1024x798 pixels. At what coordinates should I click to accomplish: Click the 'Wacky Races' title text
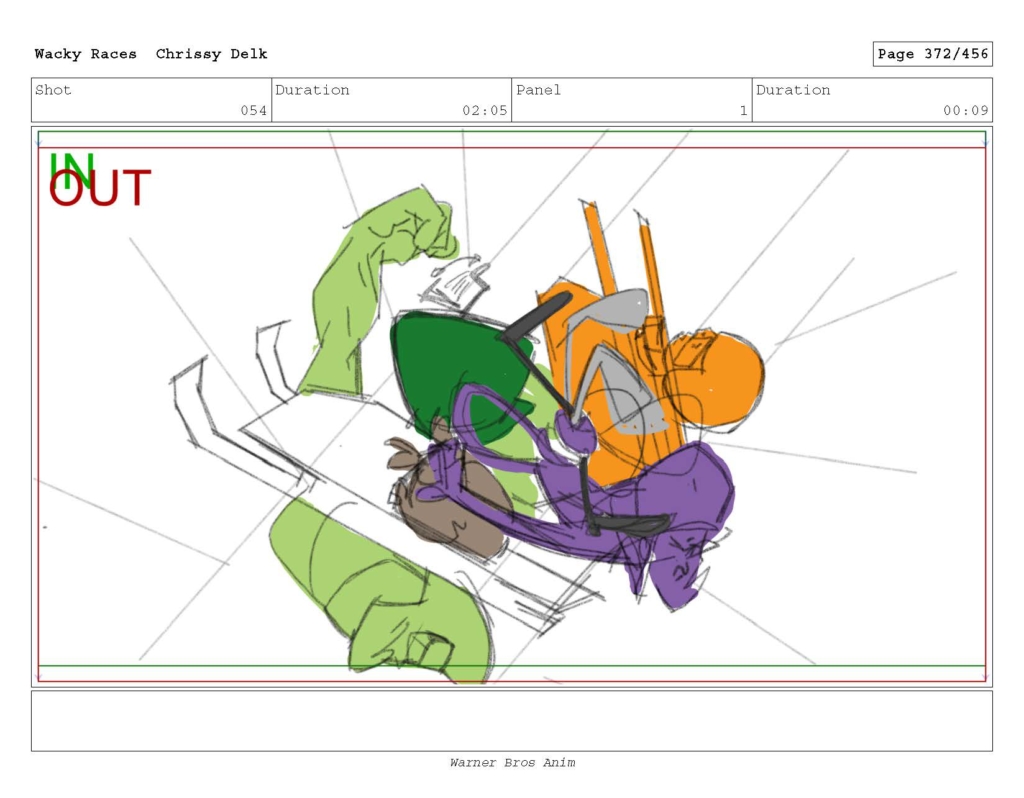86,54
